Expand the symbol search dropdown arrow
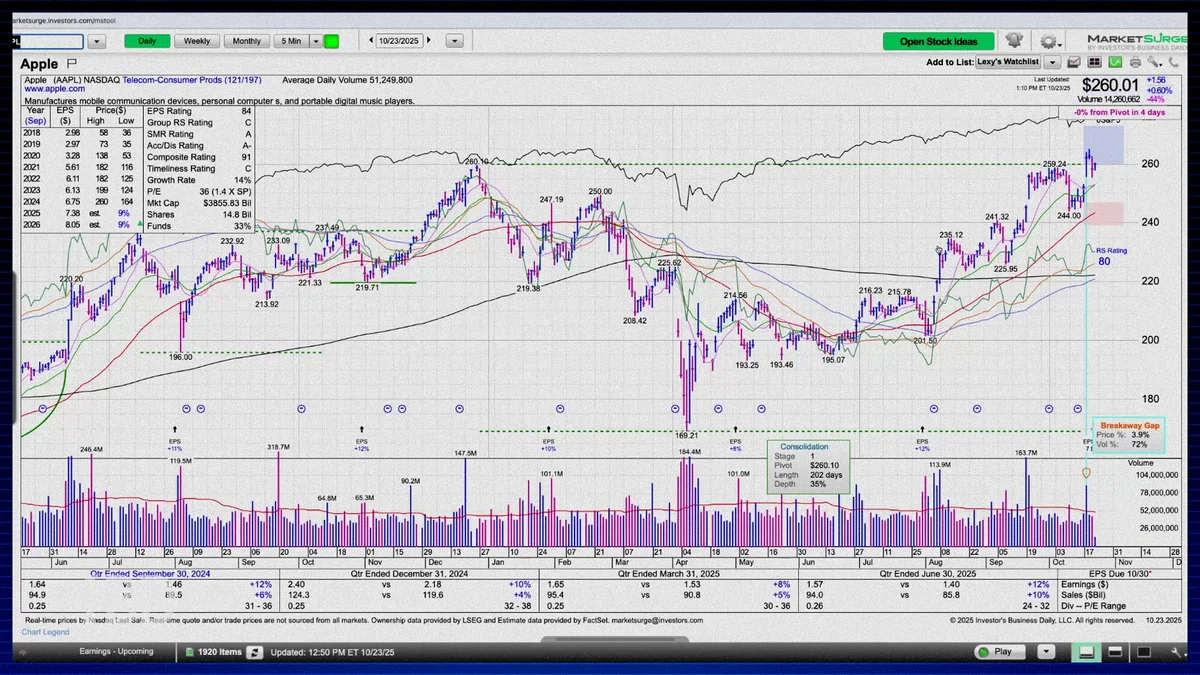This screenshot has width=1200, height=675. tap(97, 42)
